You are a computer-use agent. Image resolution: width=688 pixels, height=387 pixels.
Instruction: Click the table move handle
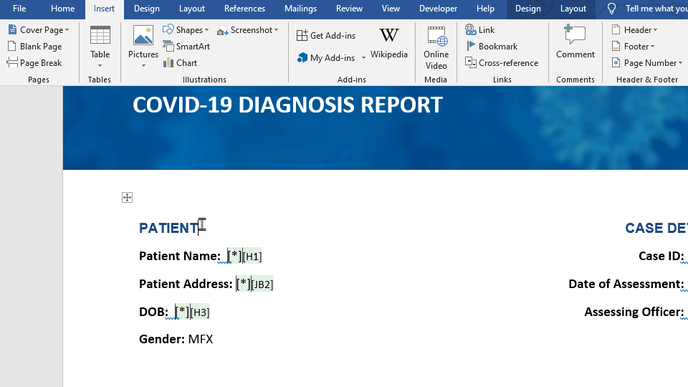pyautogui.click(x=127, y=197)
